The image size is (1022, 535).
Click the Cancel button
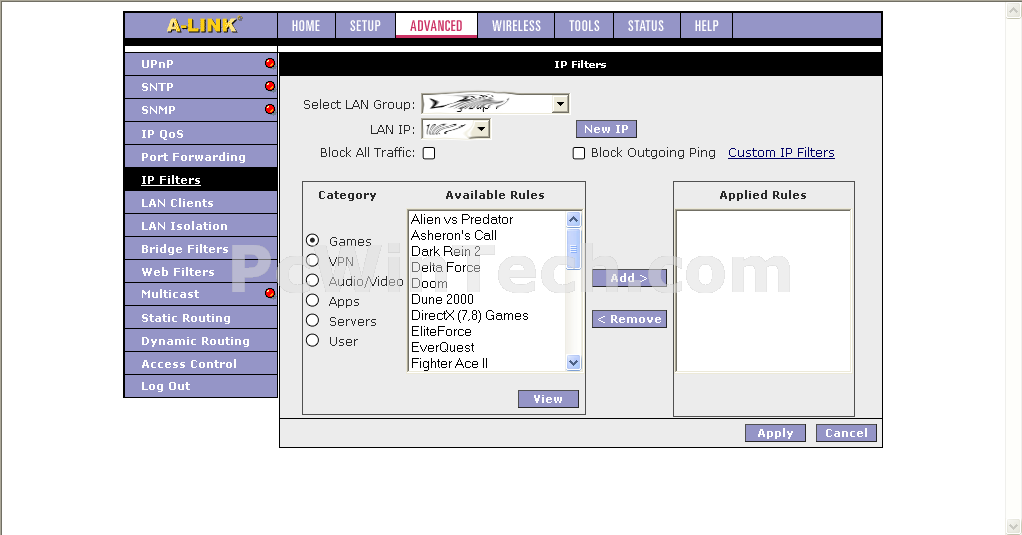point(846,433)
